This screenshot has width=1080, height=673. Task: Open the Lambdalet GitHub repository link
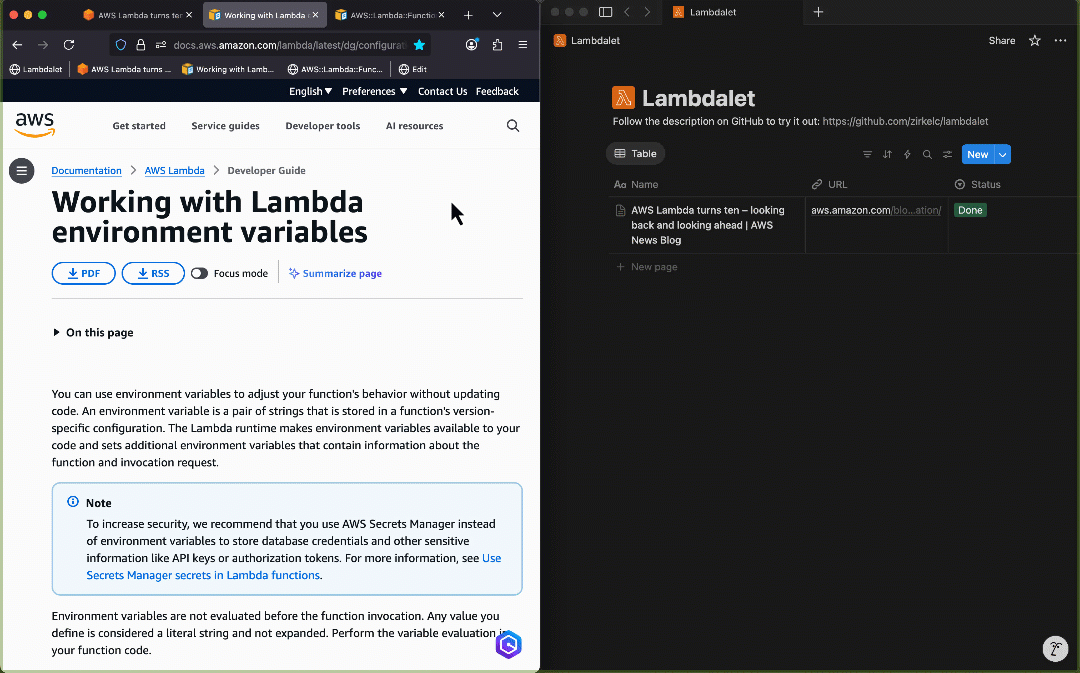coord(905,121)
